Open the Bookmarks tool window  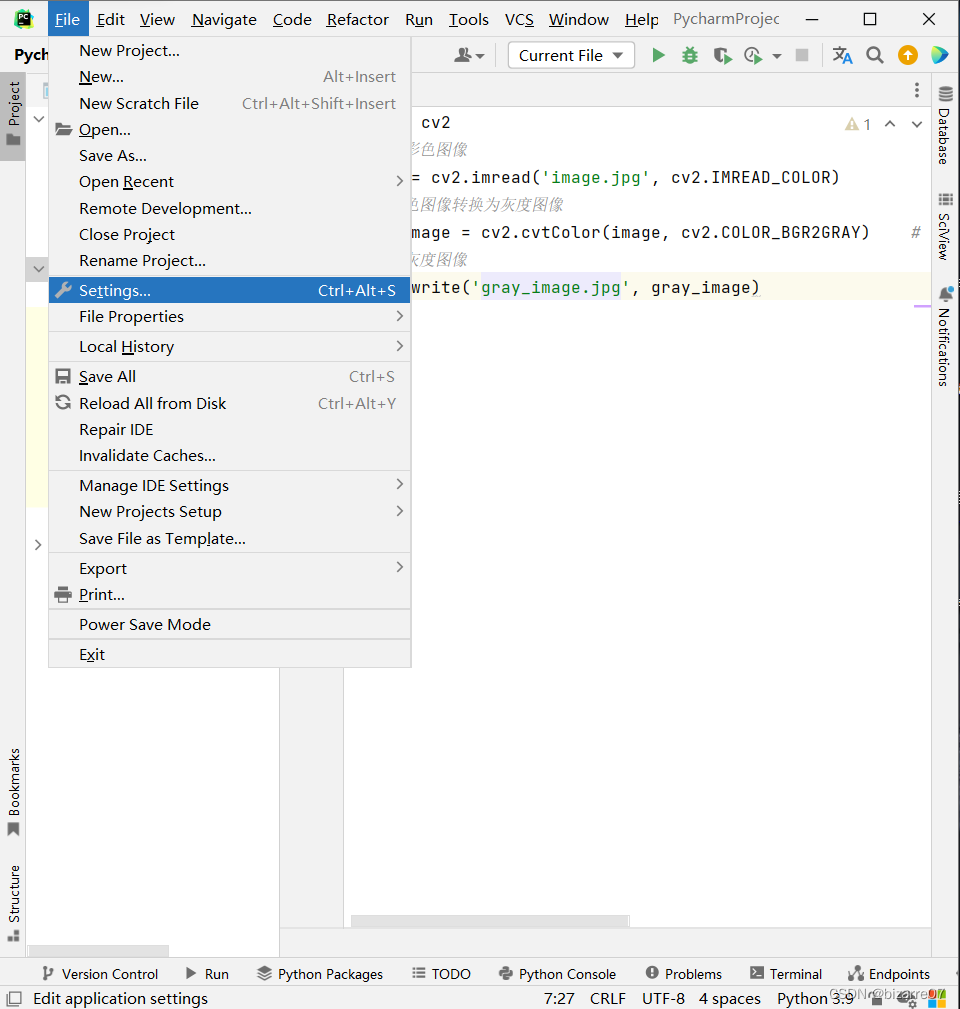(x=14, y=791)
